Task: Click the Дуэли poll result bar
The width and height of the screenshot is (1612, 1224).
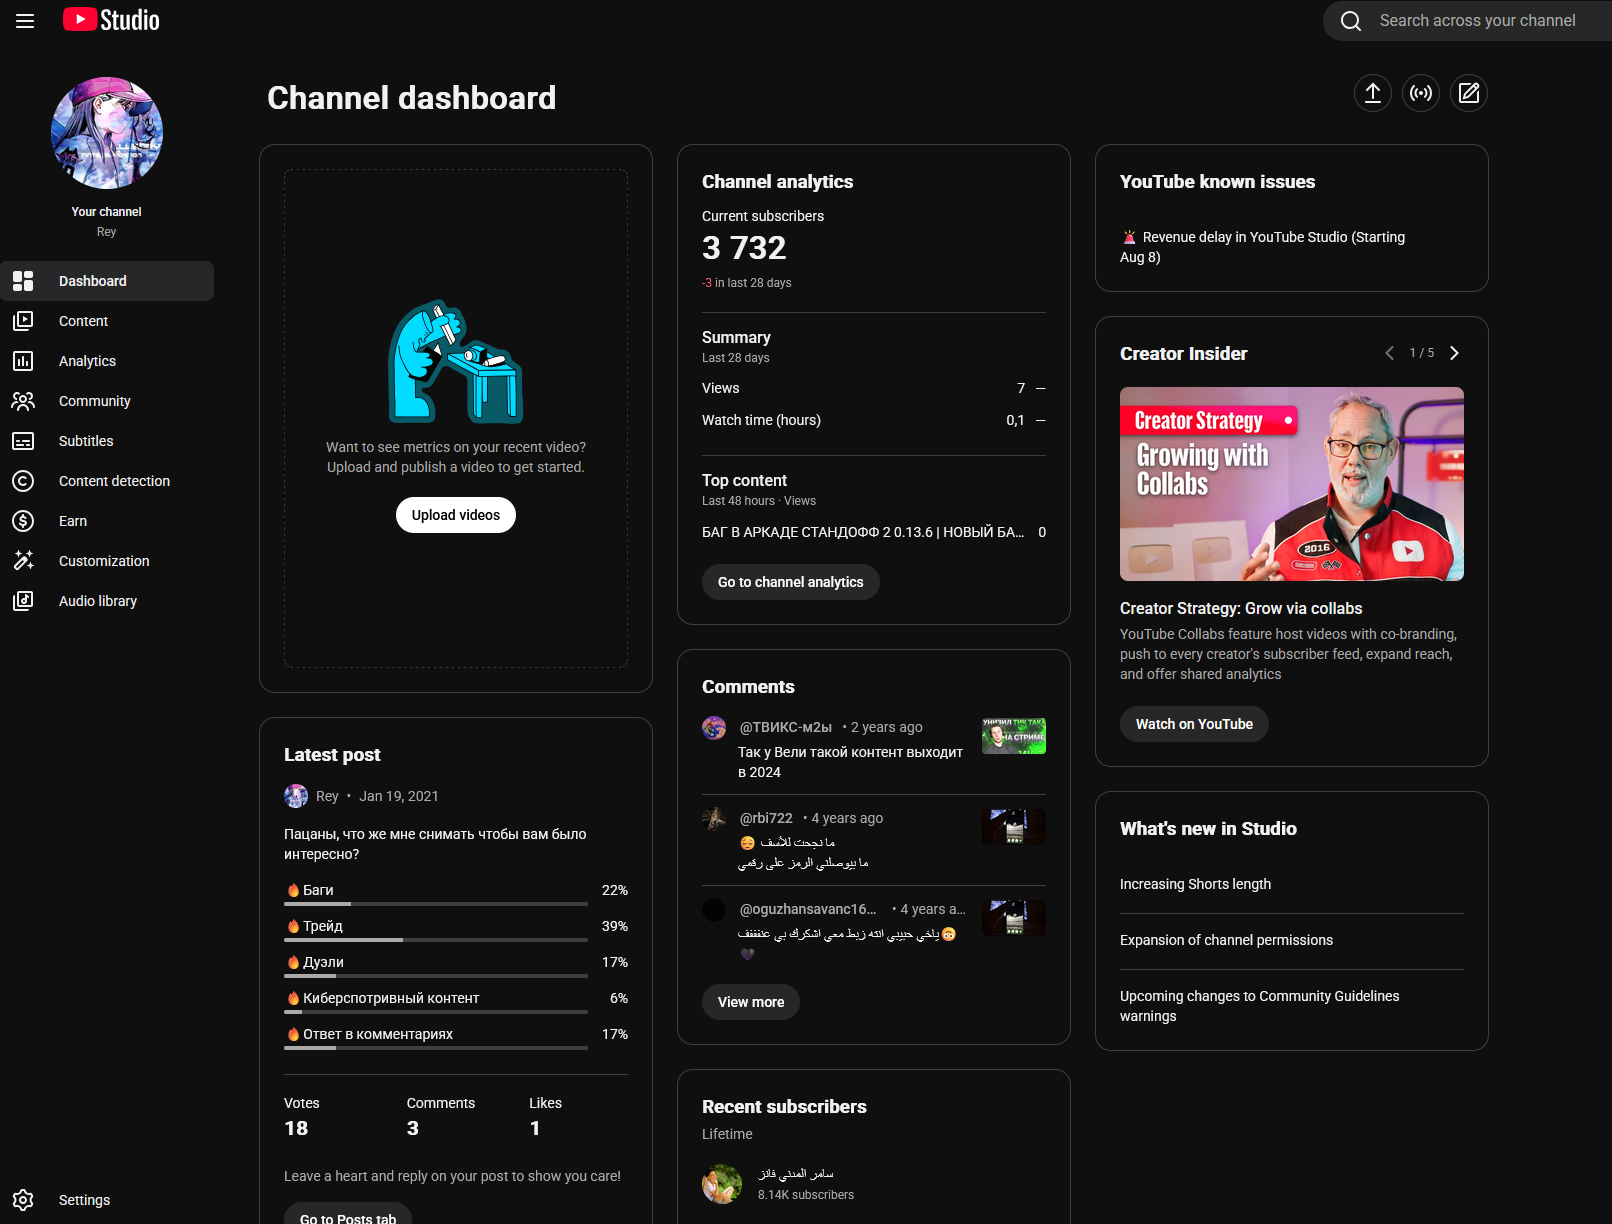Action: point(436,976)
